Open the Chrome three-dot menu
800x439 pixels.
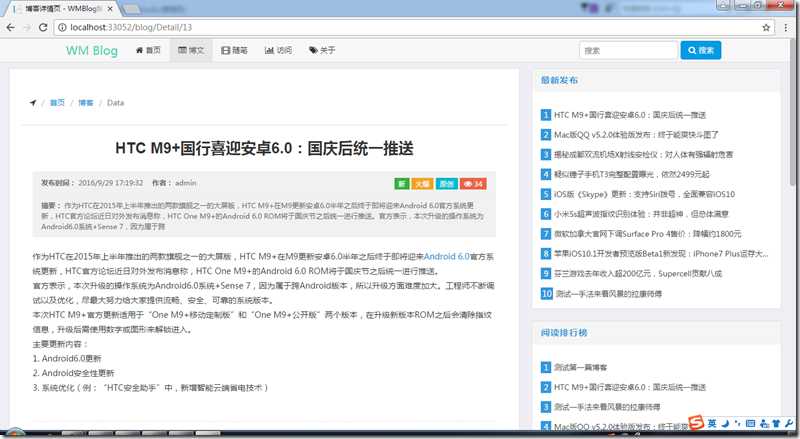pyautogui.click(x=786, y=28)
